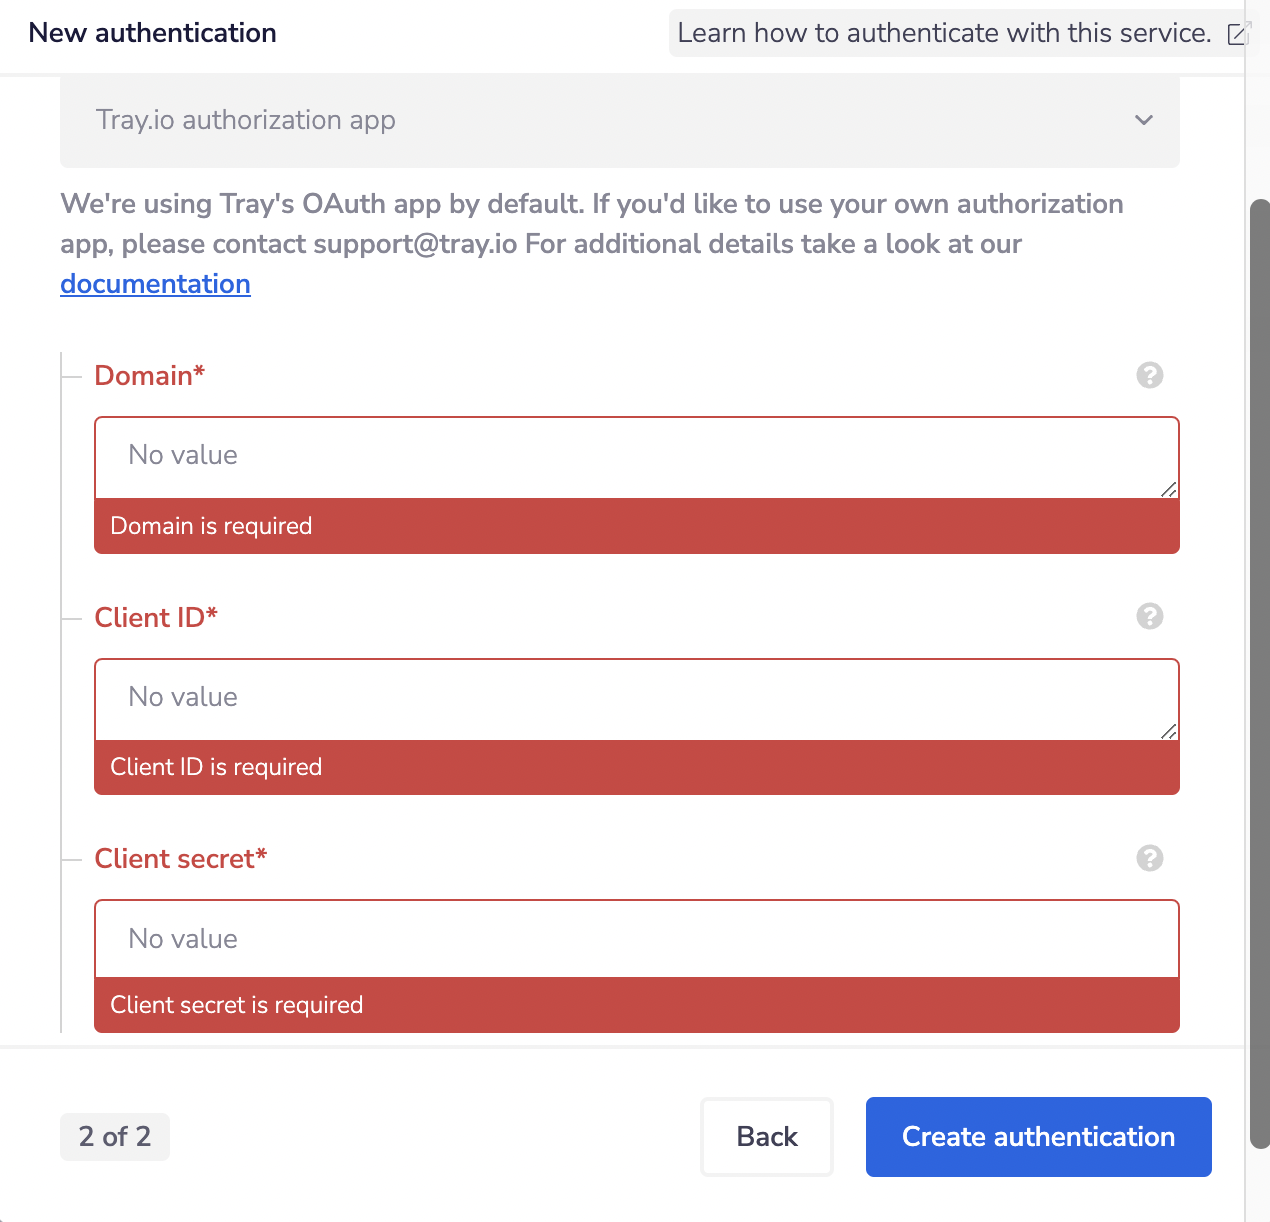The image size is (1270, 1222).
Task: Select the Client secret input field
Action: click(x=636, y=939)
